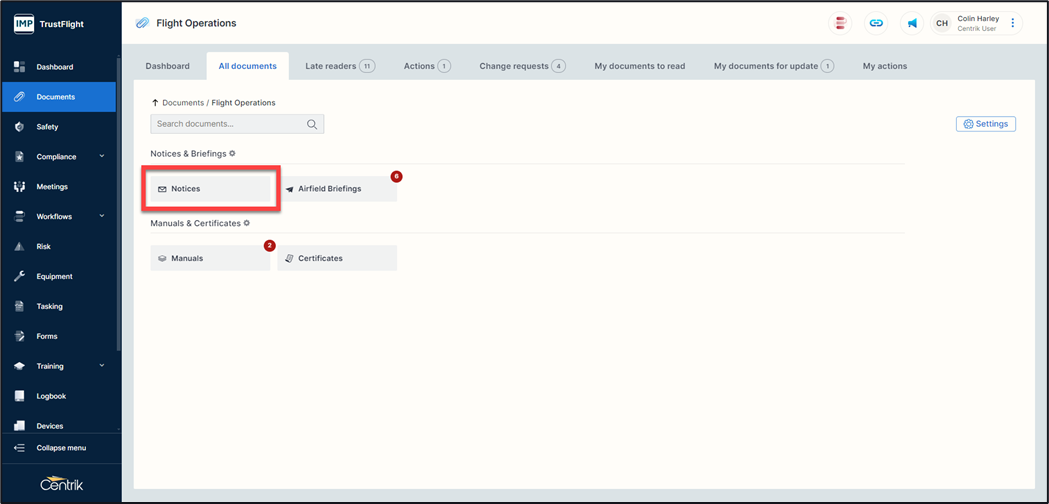Click the Forms pencil icon
The width and height of the screenshot is (1049, 504).
click(x=19, y=336)
